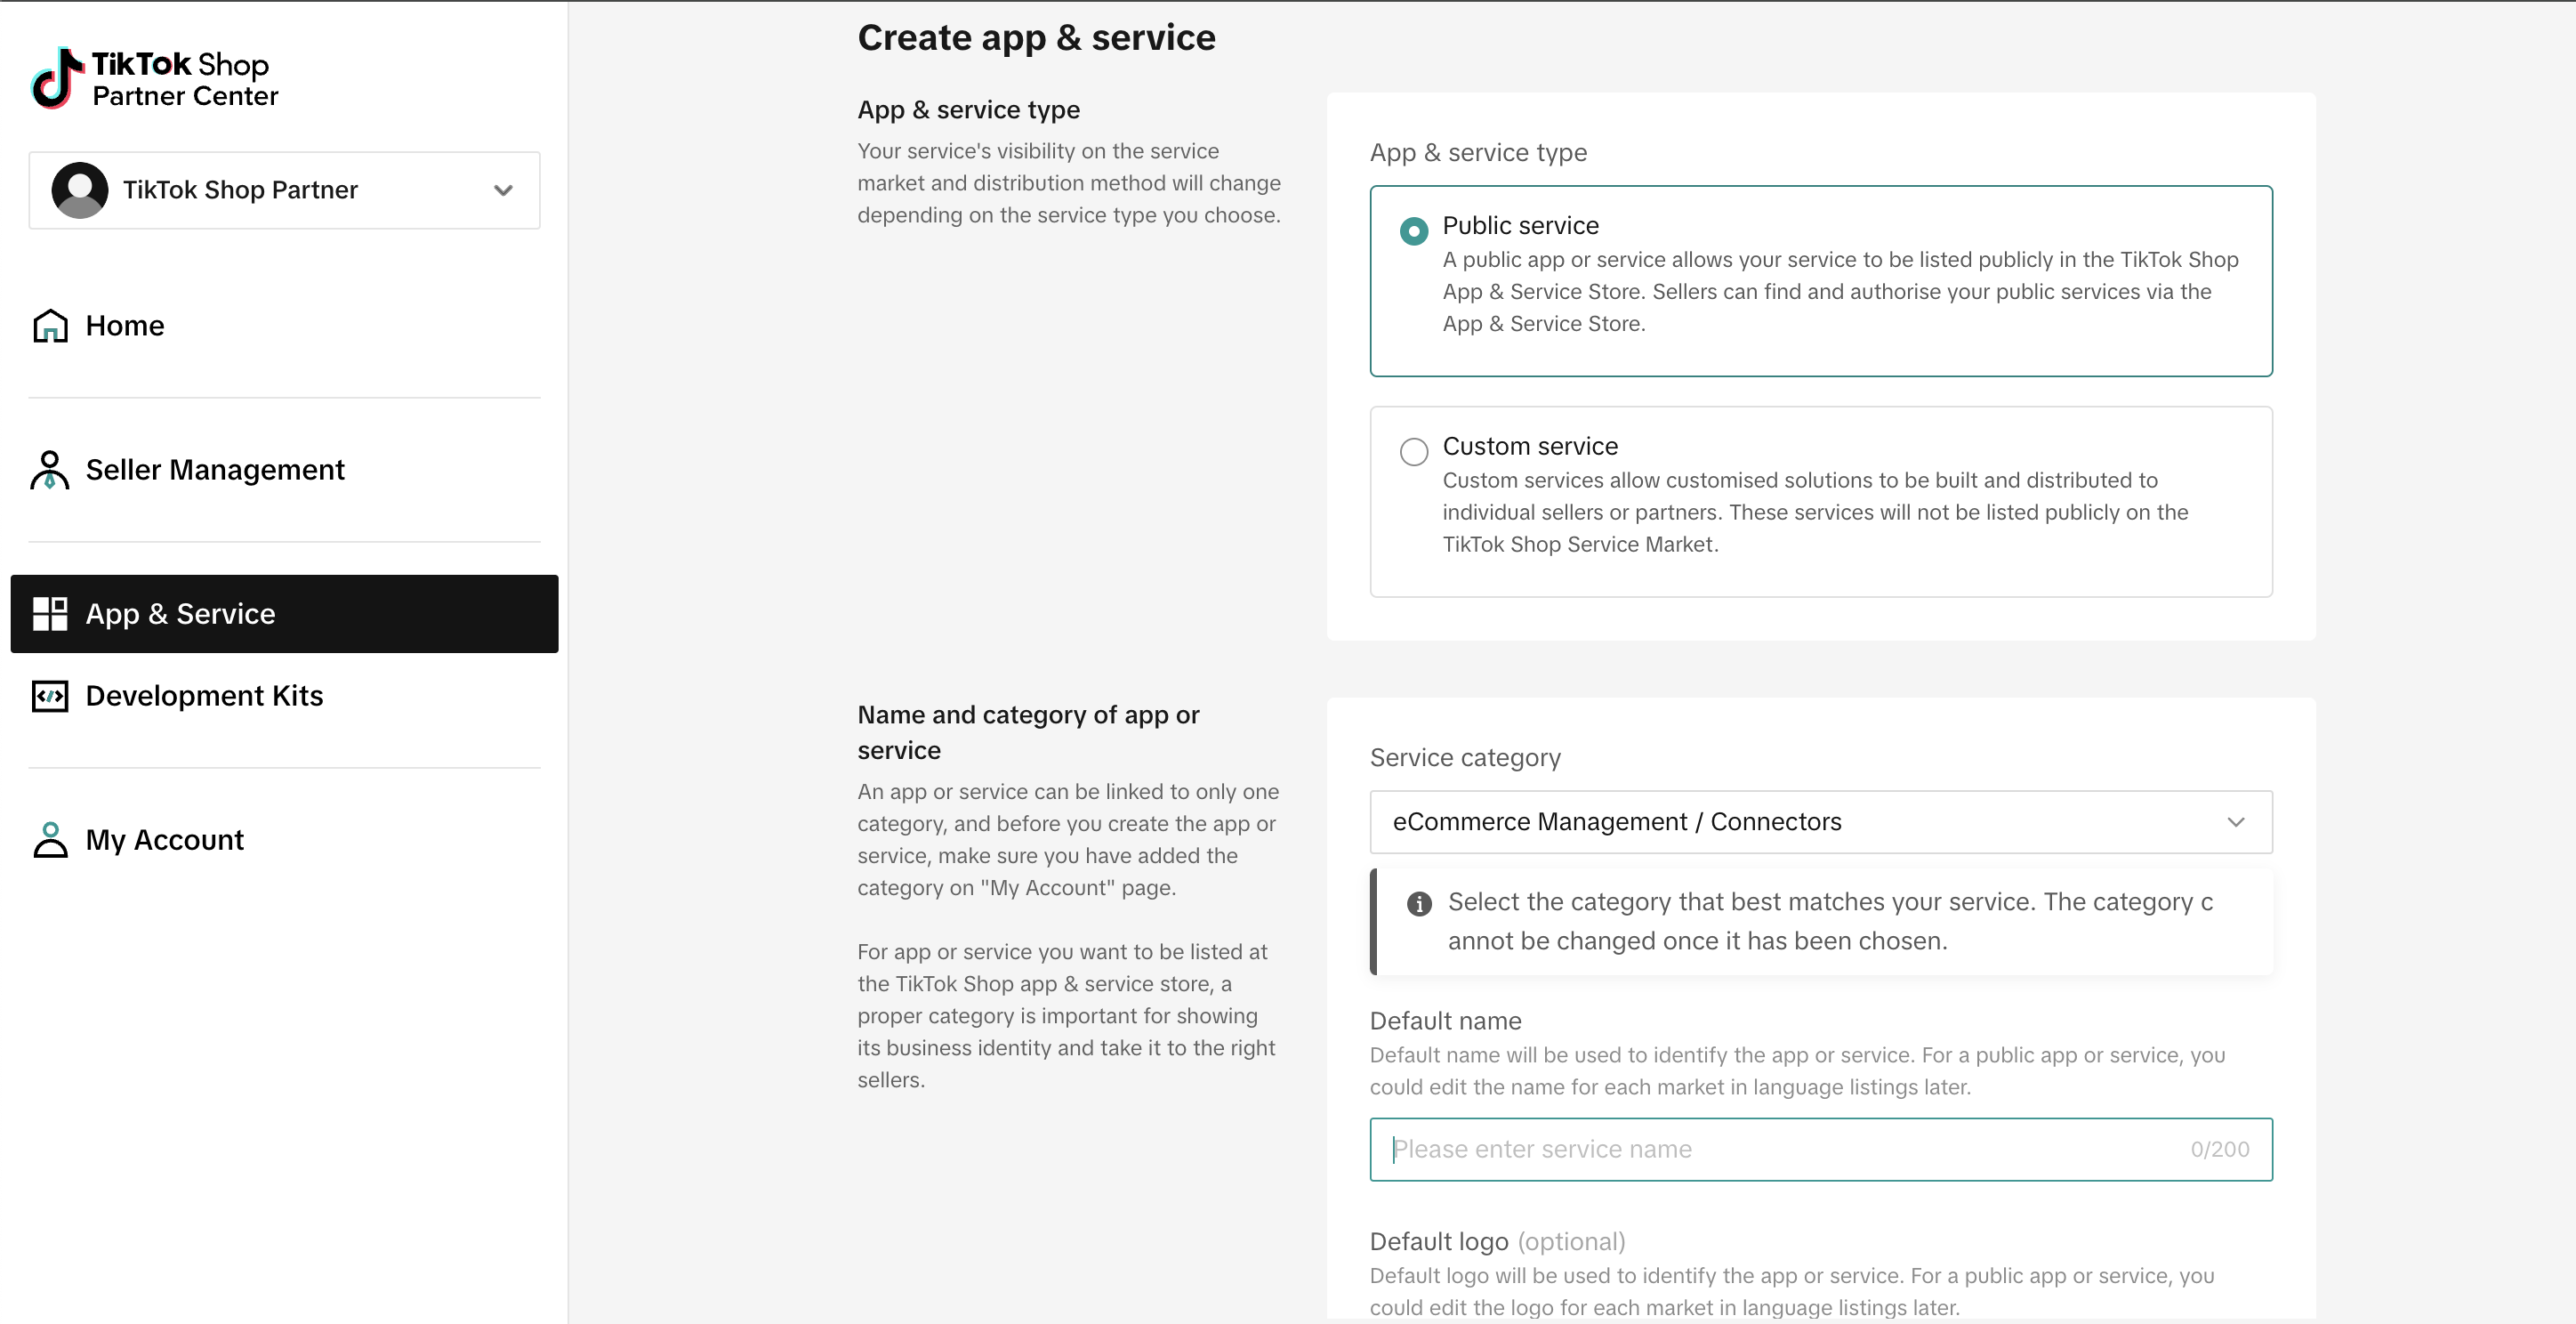The image size is (2576, 1324).
Task: Click the My Account user icon
Action: click(x=50, y=839)
